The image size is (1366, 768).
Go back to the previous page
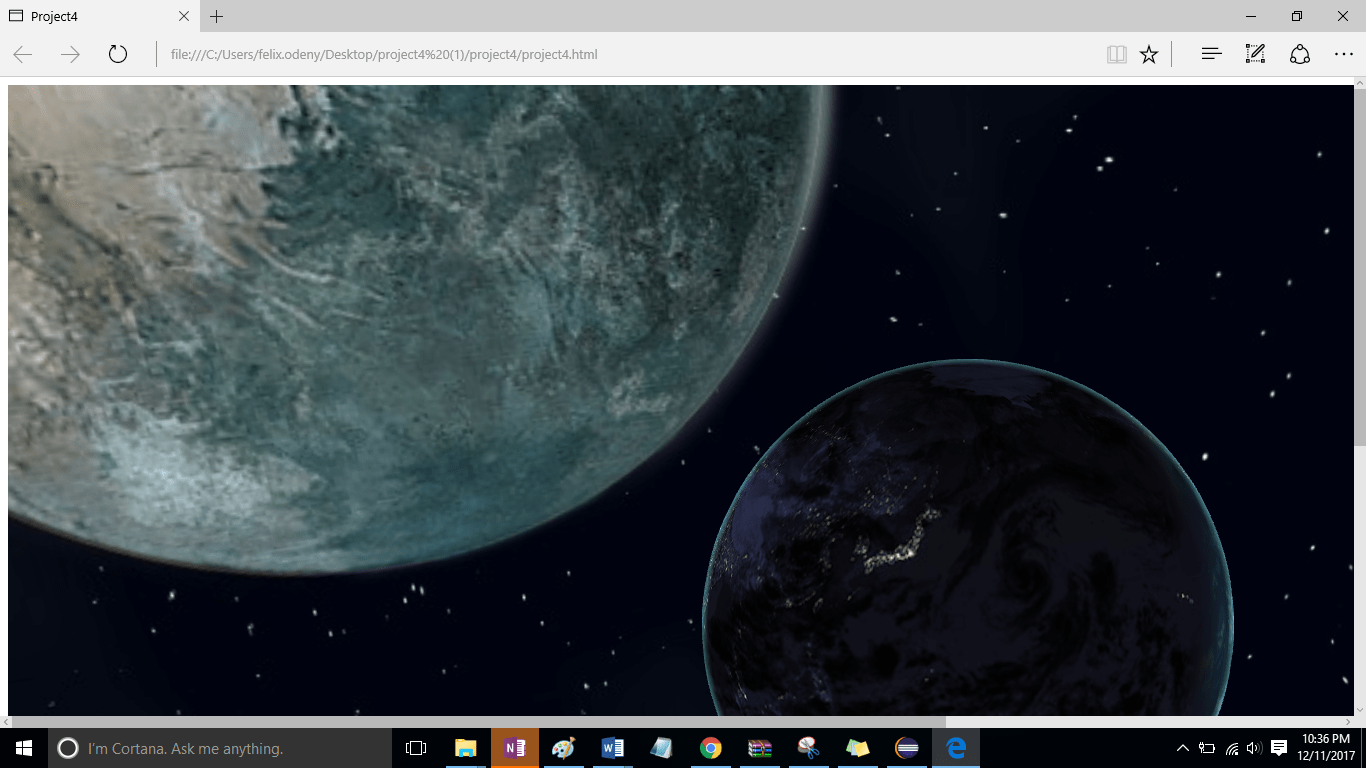pyautogui.click(x=23, y=54)
